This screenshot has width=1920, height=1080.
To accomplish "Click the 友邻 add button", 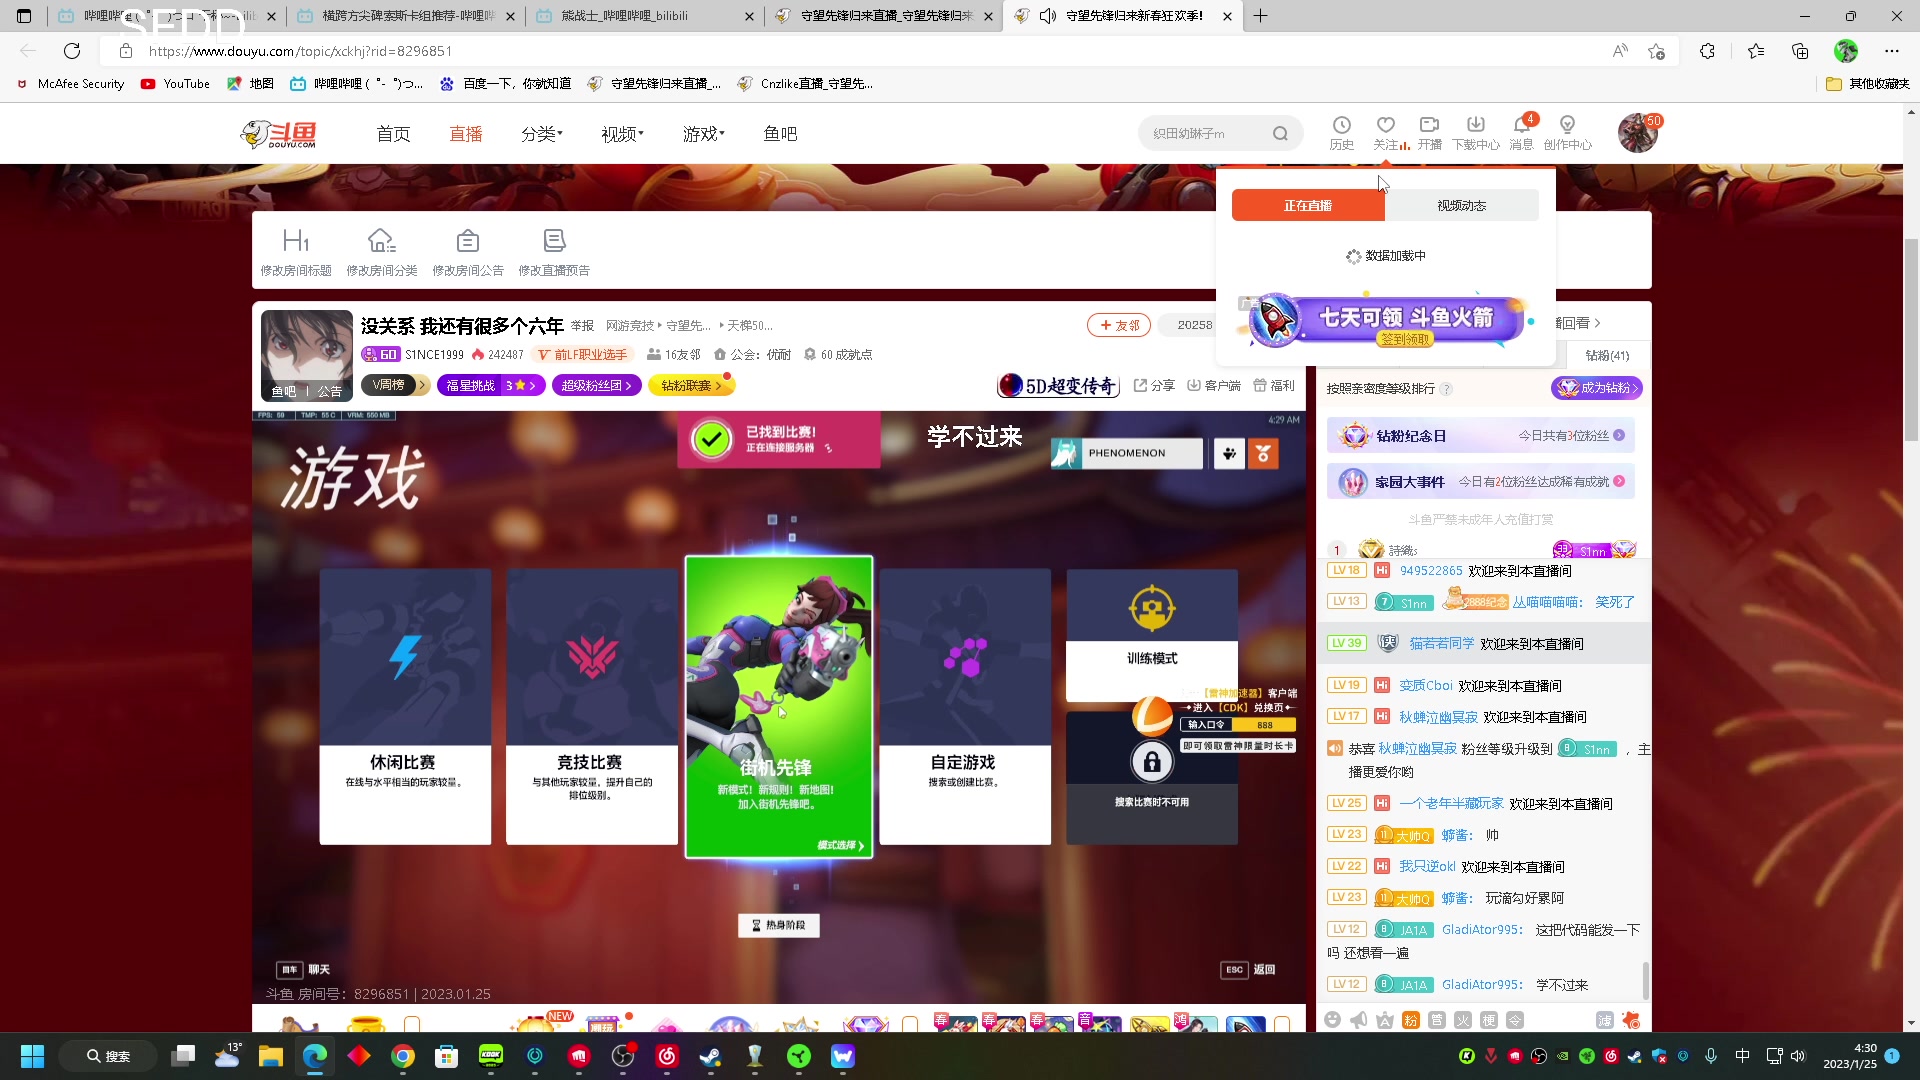I will point(1119,325).
